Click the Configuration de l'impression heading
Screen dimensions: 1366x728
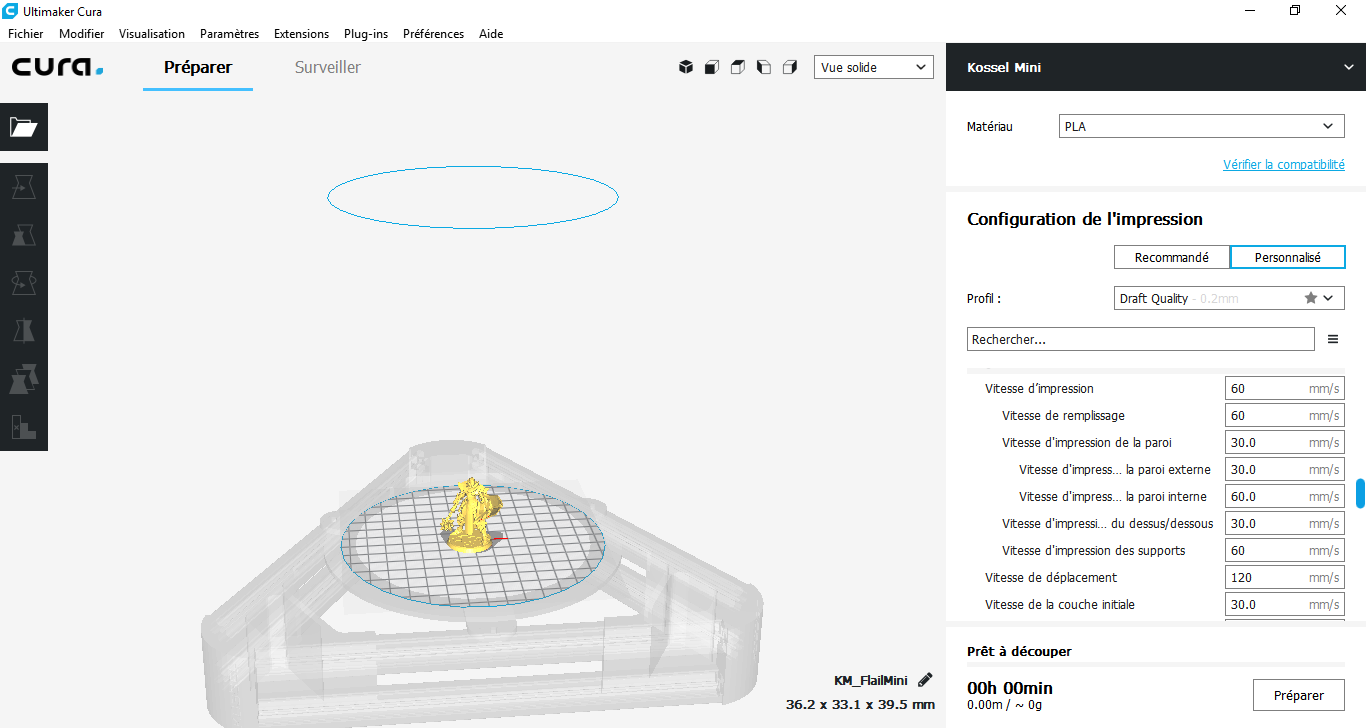[x=1085, y=219]
